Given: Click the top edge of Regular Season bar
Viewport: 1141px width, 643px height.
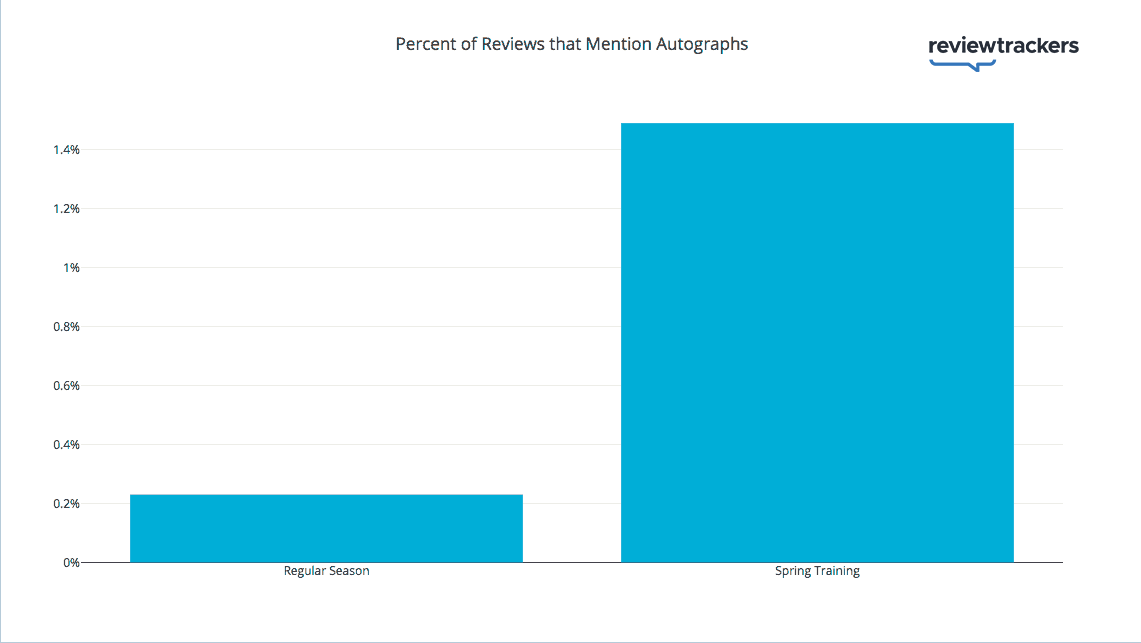Looking at the screenshot, I should click(326, 495).
